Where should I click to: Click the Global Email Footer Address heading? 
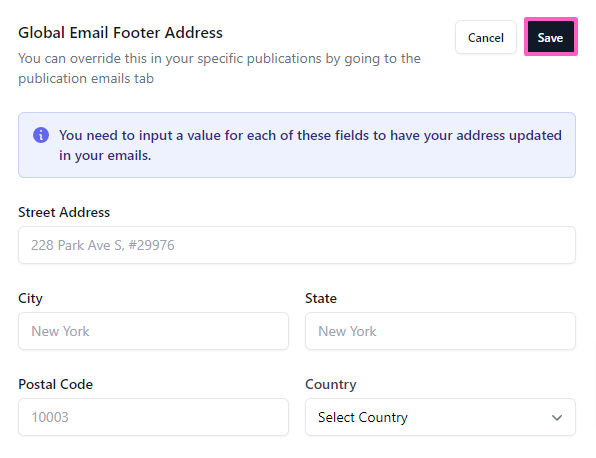(120, 32)
